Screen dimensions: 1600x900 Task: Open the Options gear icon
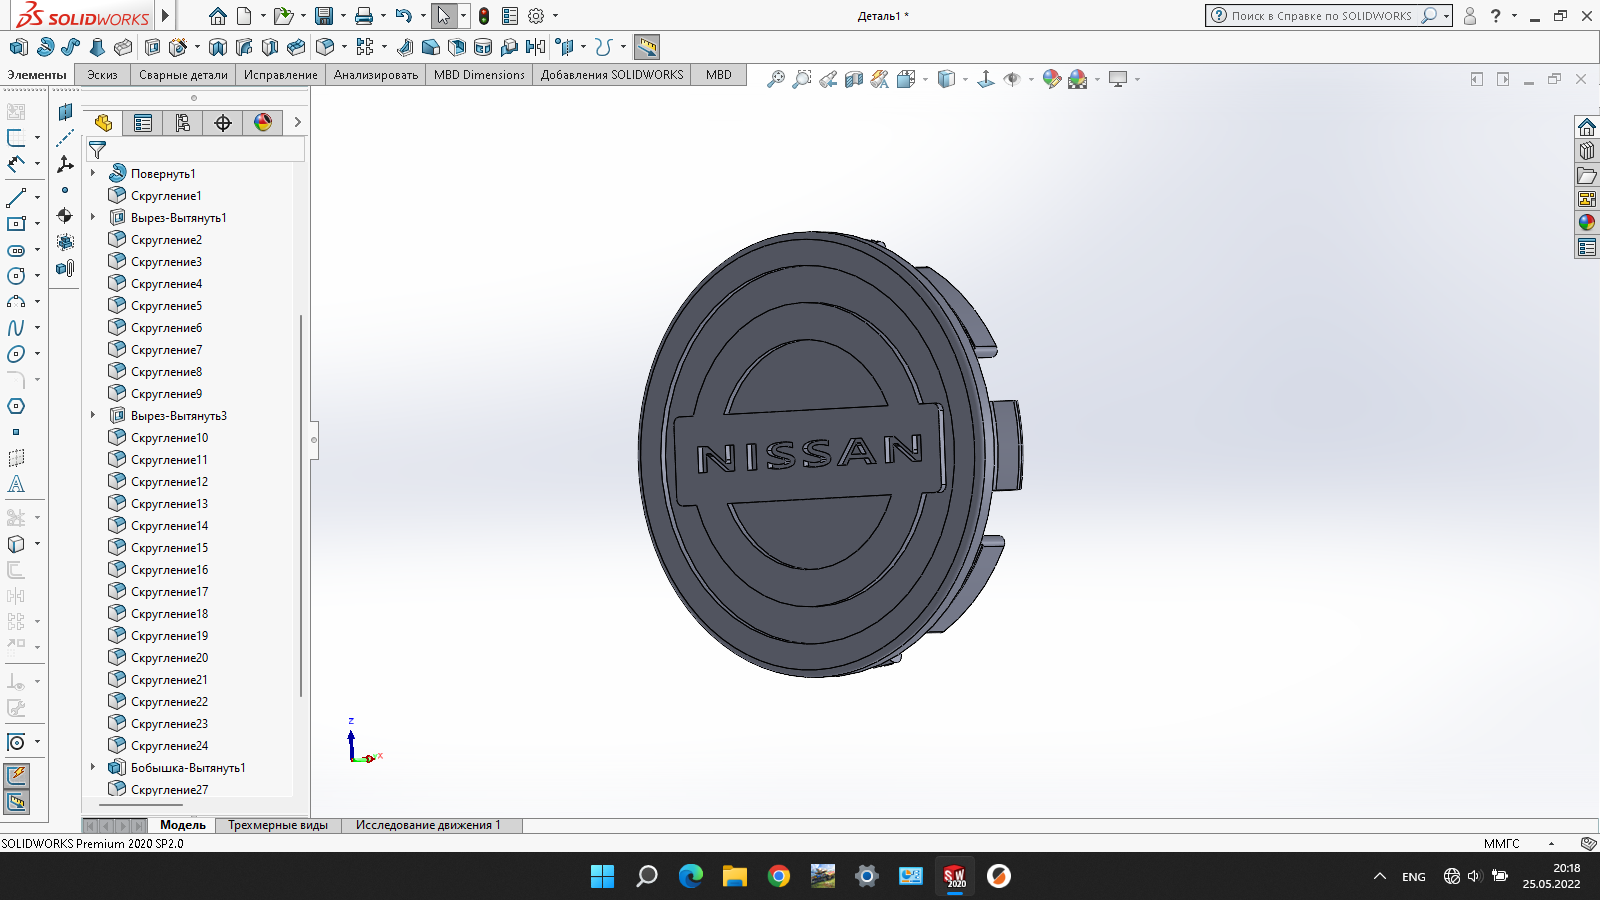pyautogui.click(x=536, y=16)
